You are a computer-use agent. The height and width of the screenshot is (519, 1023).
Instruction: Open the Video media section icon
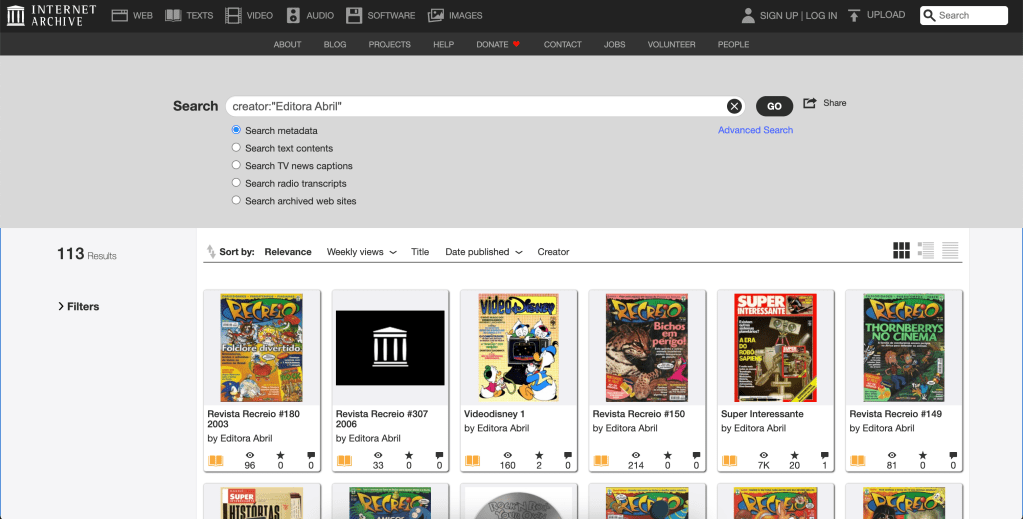(x=233, y=15)
